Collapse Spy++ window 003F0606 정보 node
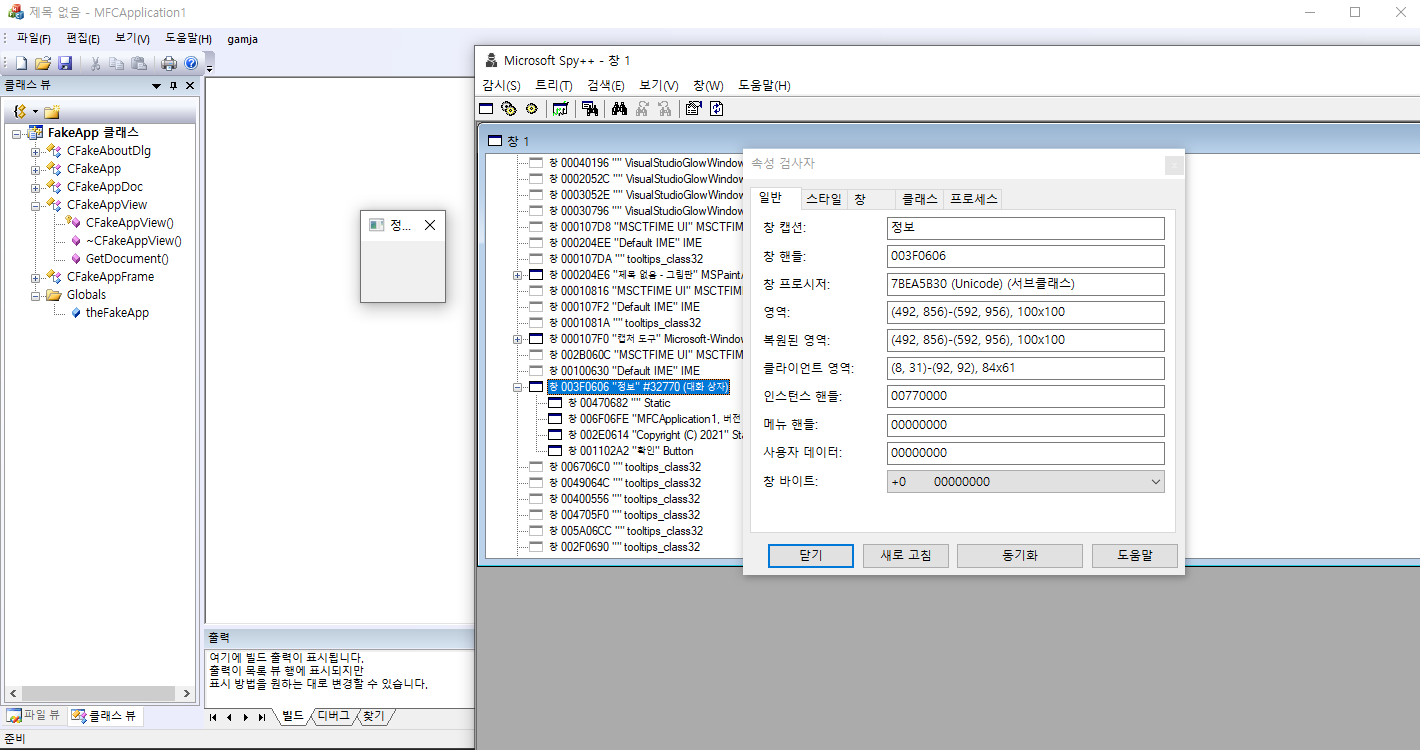The height and width of the screenshot is (750, 1420). (x=517, y=387)
